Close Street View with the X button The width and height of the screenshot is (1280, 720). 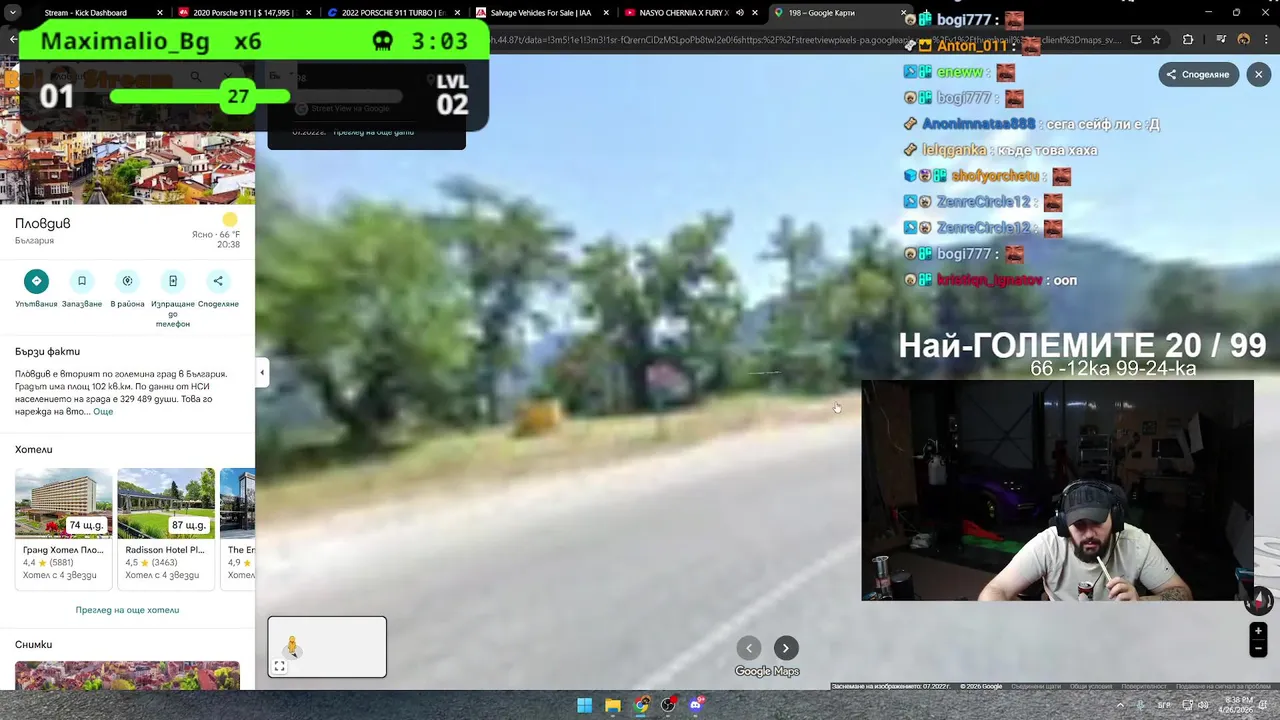(x=1258, y=74)
